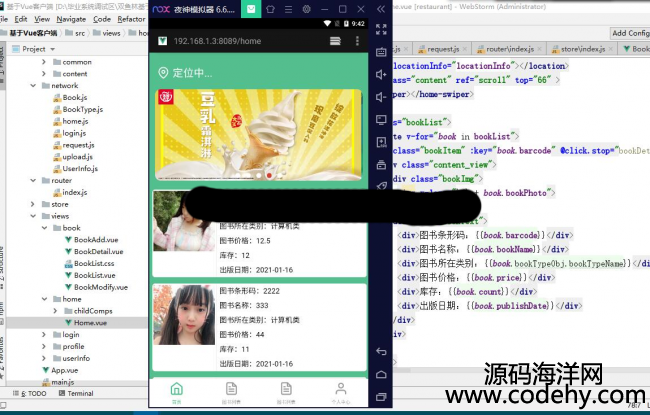Open the Refactor menu
This screenshot has width=650, height=415.
tap(131, 19)
